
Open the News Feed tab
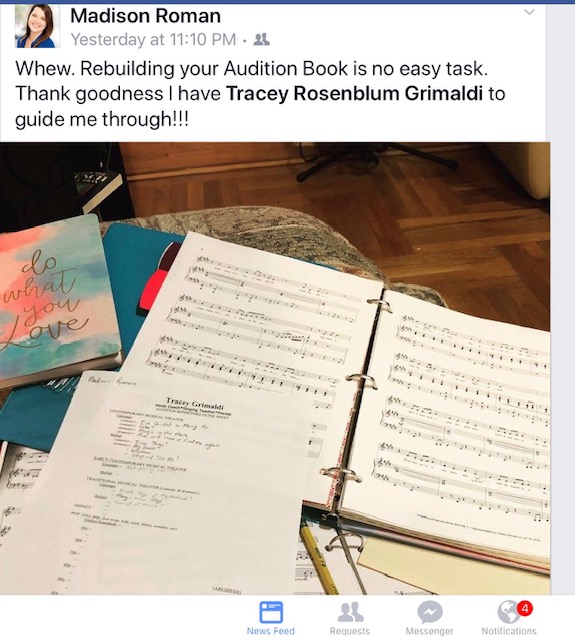click(271, 618)
